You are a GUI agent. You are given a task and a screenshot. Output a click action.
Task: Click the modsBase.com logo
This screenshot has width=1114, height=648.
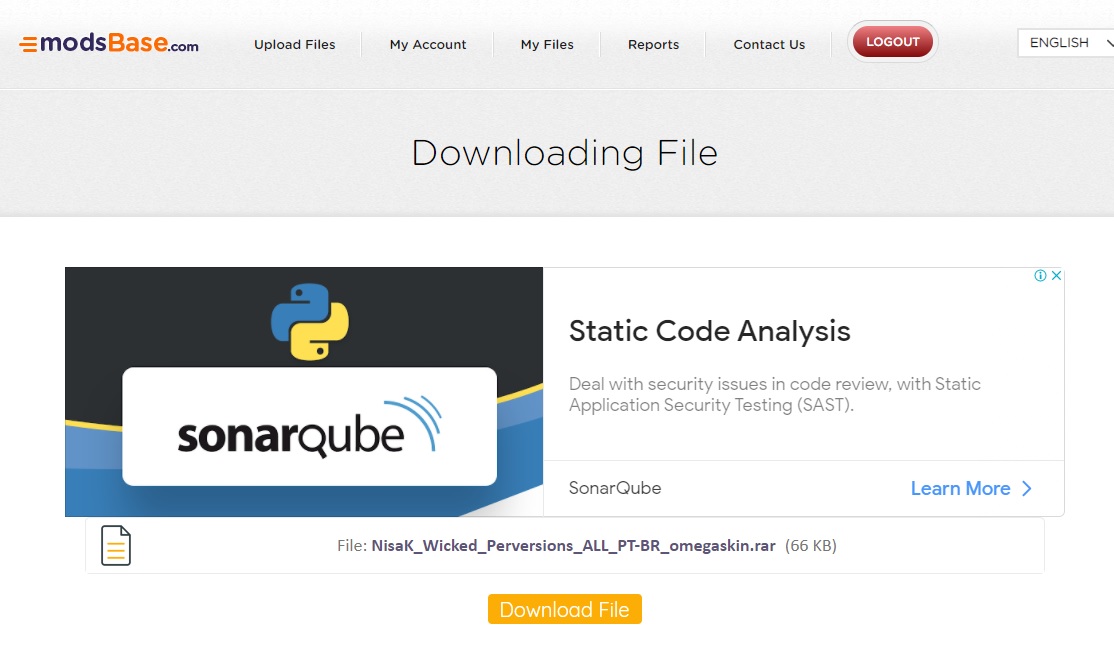pyautogui.click(x=109, y=43)
